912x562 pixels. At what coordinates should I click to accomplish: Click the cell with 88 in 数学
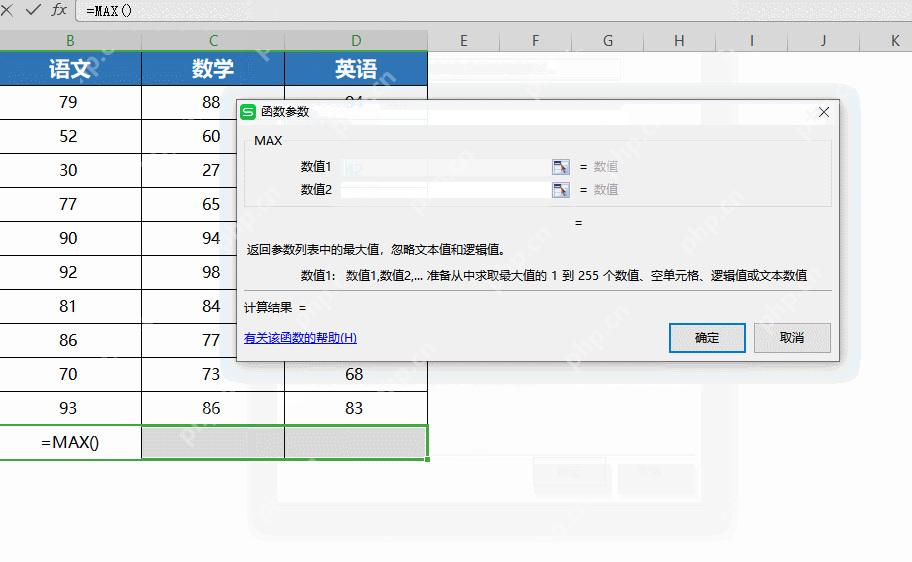click(189, 102)
